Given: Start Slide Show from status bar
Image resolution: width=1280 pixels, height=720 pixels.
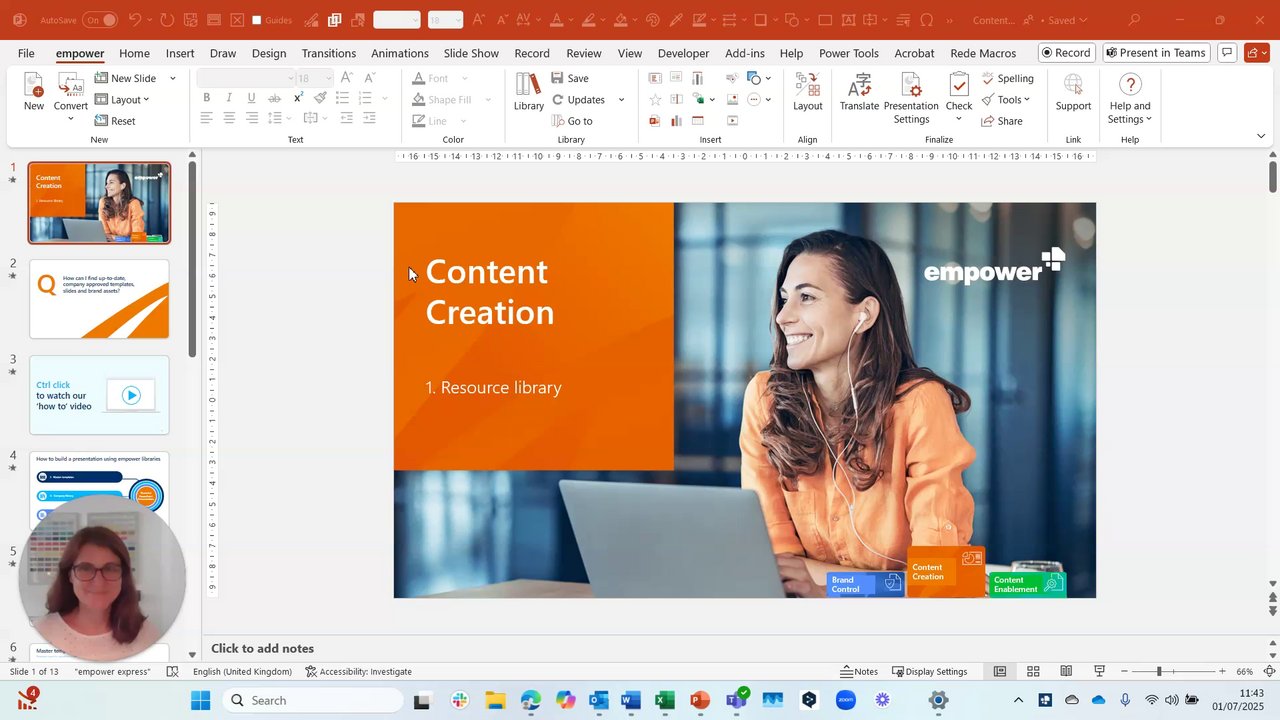Looking at the screenshot, I should pyautogui.click(x=1099, y=671).
